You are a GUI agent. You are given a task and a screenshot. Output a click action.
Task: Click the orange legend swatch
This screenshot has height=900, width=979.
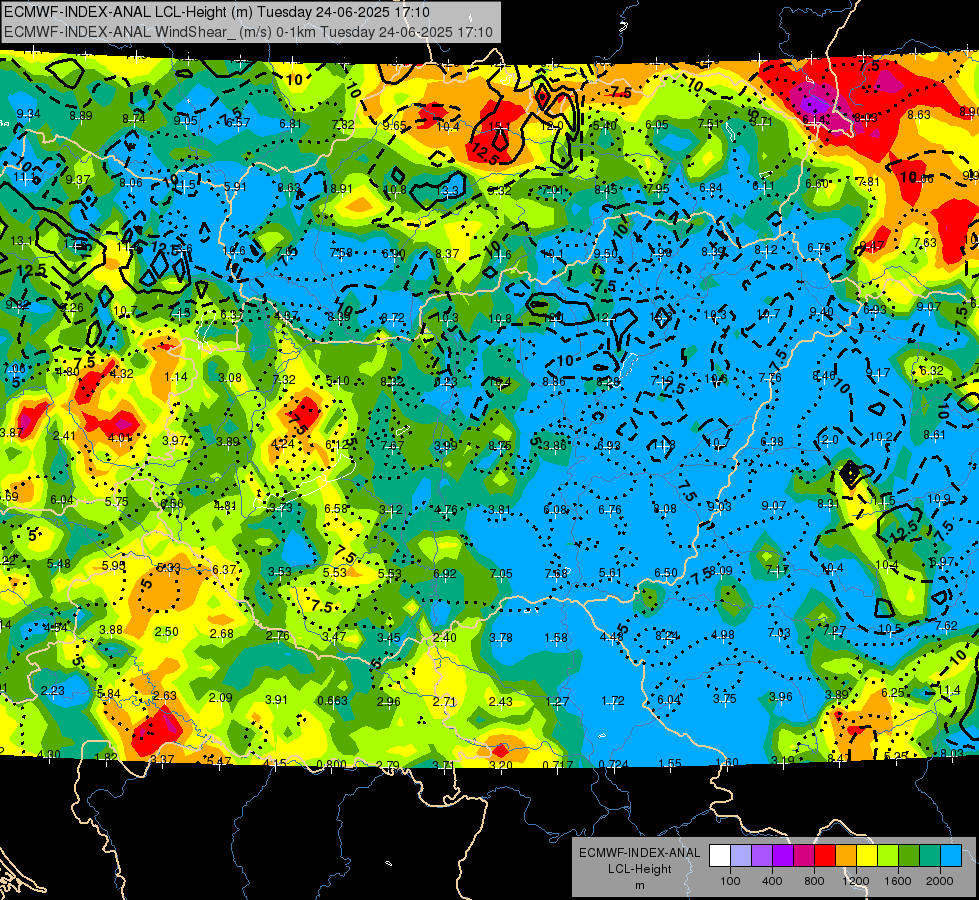click(845, 856)
